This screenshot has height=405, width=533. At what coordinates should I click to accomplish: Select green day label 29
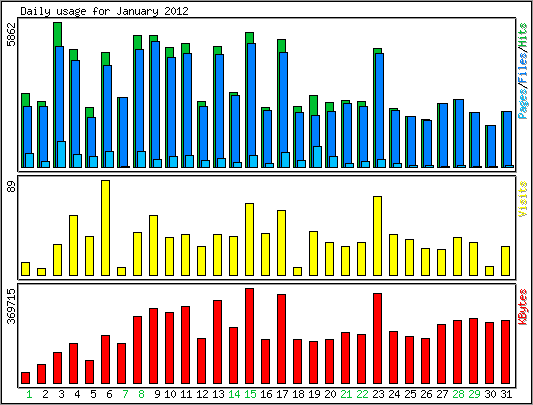pos(474,394)
